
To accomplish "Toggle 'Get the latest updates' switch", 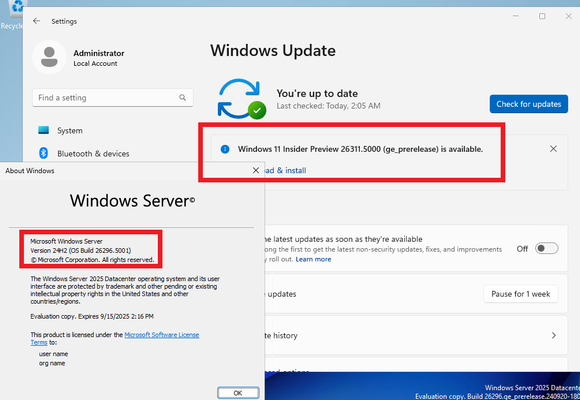I will pos(546,248).
